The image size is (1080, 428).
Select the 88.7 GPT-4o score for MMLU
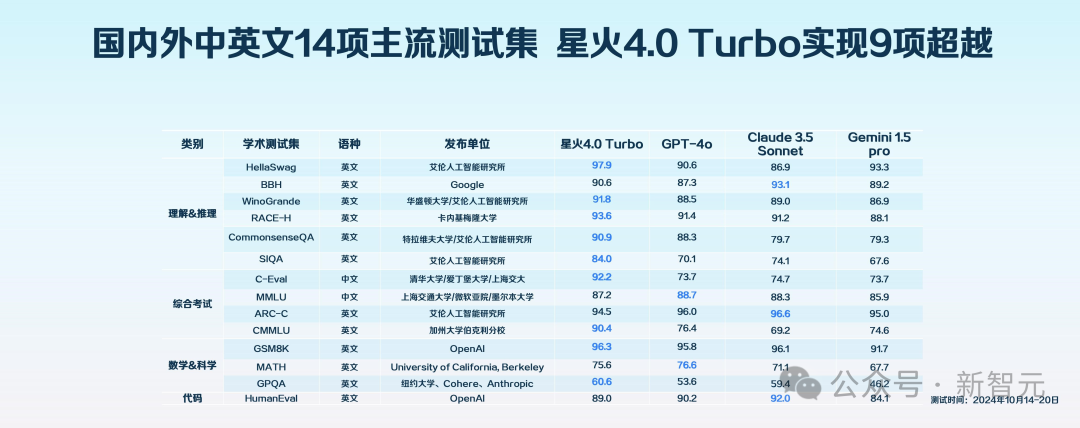[687, 294]
